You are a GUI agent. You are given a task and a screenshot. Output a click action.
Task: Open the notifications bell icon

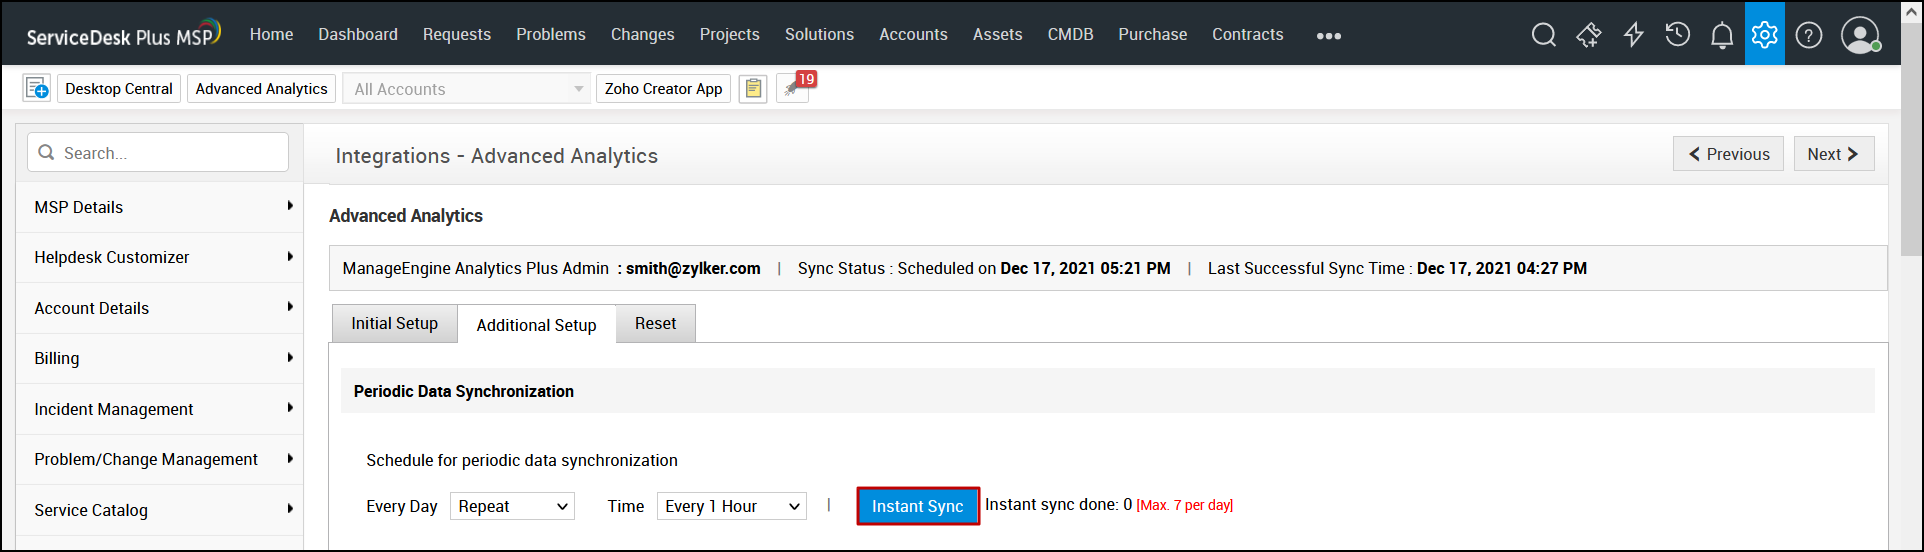[x=1721, y=36]
